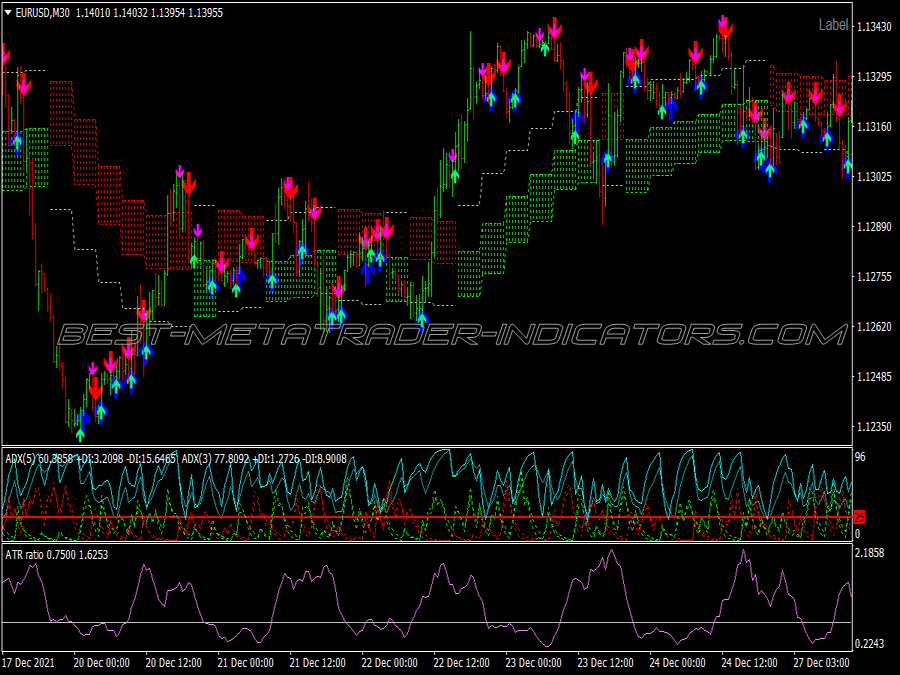900x675 pixels.
Task: Click the 27 Dec 03:00 time axis label
Action: 821,663
